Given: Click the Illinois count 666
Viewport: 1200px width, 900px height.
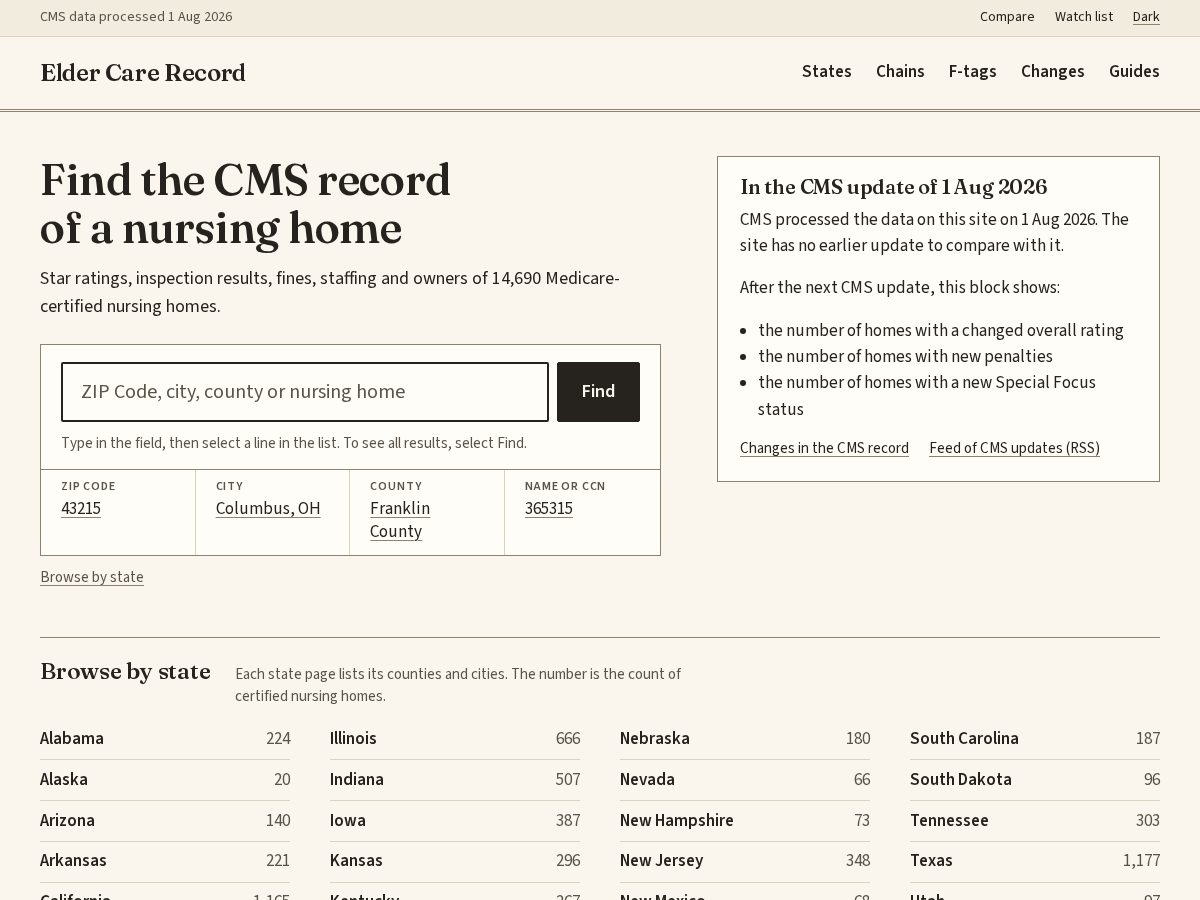Looking at the screenshot, I should [x=568, y=738].
